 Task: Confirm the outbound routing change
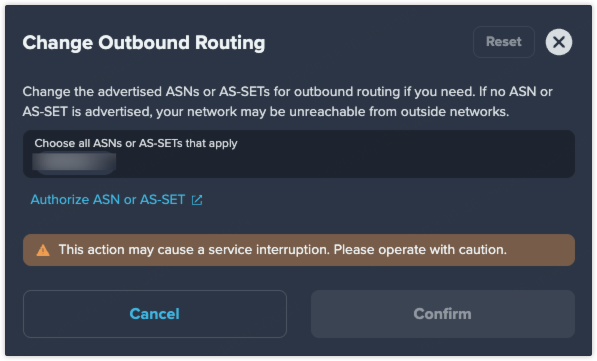click(x=443, y=314)
